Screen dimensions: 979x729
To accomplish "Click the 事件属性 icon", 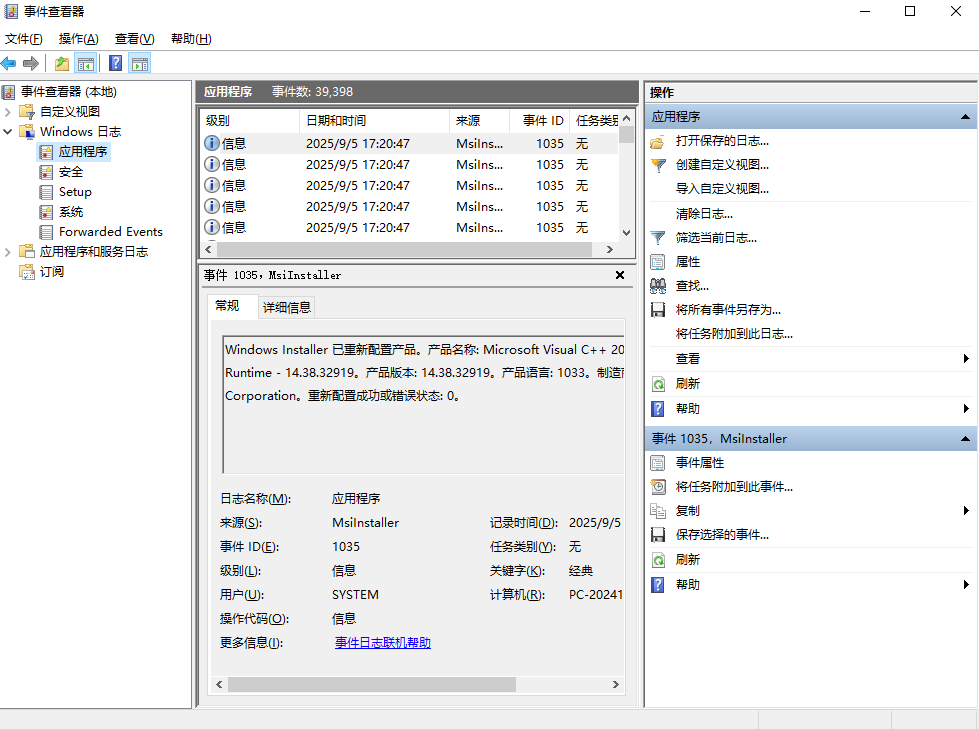I will 657,463.
